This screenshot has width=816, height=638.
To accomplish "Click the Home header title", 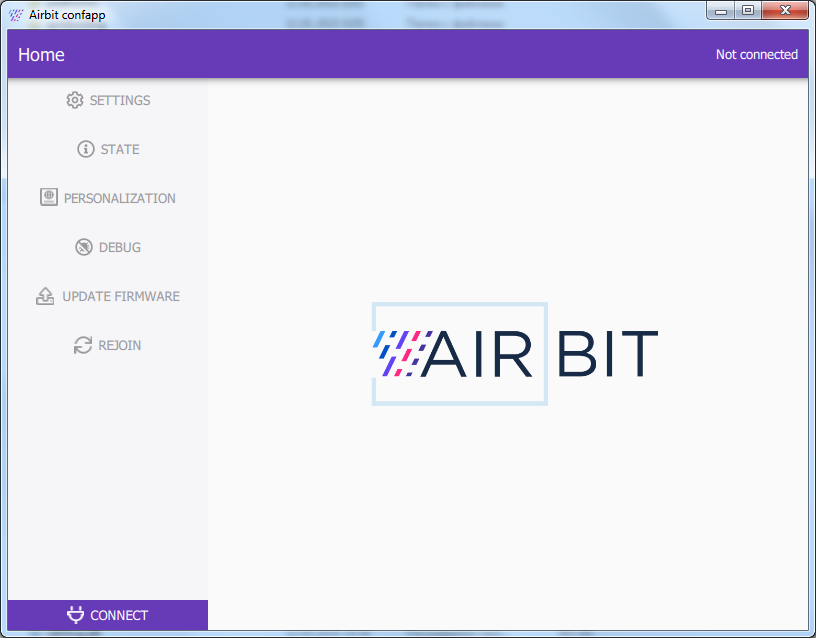I will (41, 55).
